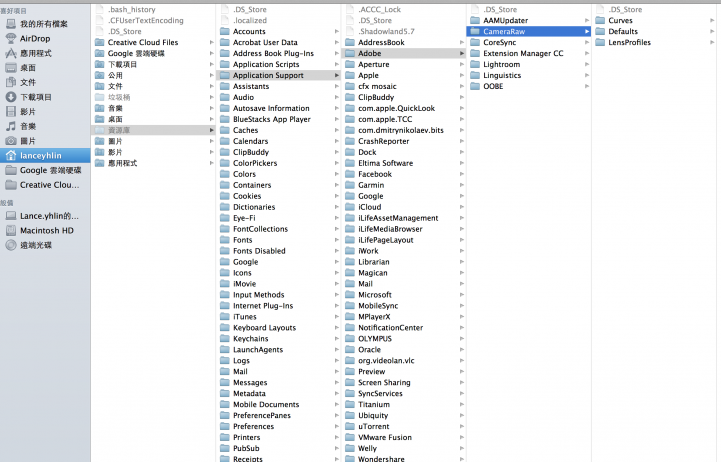Screen dimensions: 721x462
Task: Select Keyboard Layouts folder
Action: tap(279, 328)
